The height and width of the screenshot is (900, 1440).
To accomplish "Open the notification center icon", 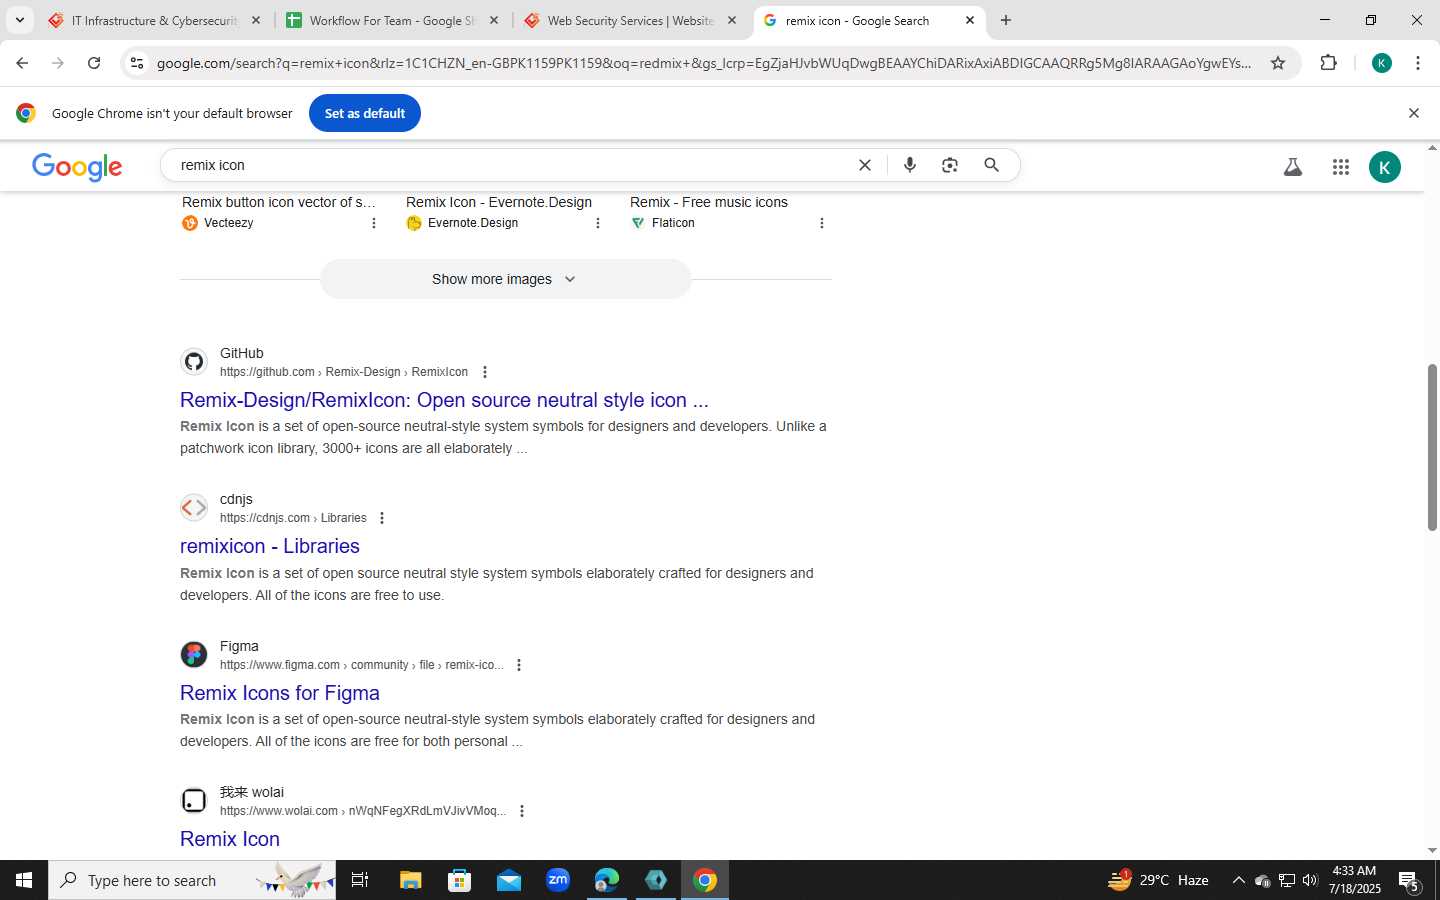I will click(1409, 881).
